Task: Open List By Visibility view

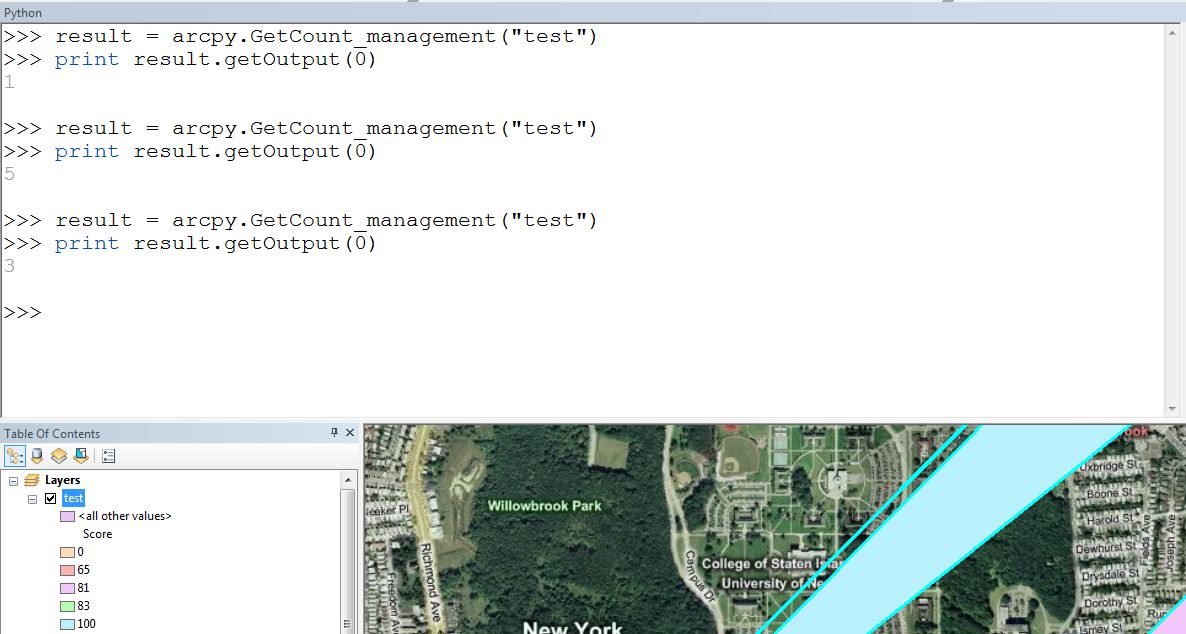Action: pyautogui.click(x=58, y=456)
